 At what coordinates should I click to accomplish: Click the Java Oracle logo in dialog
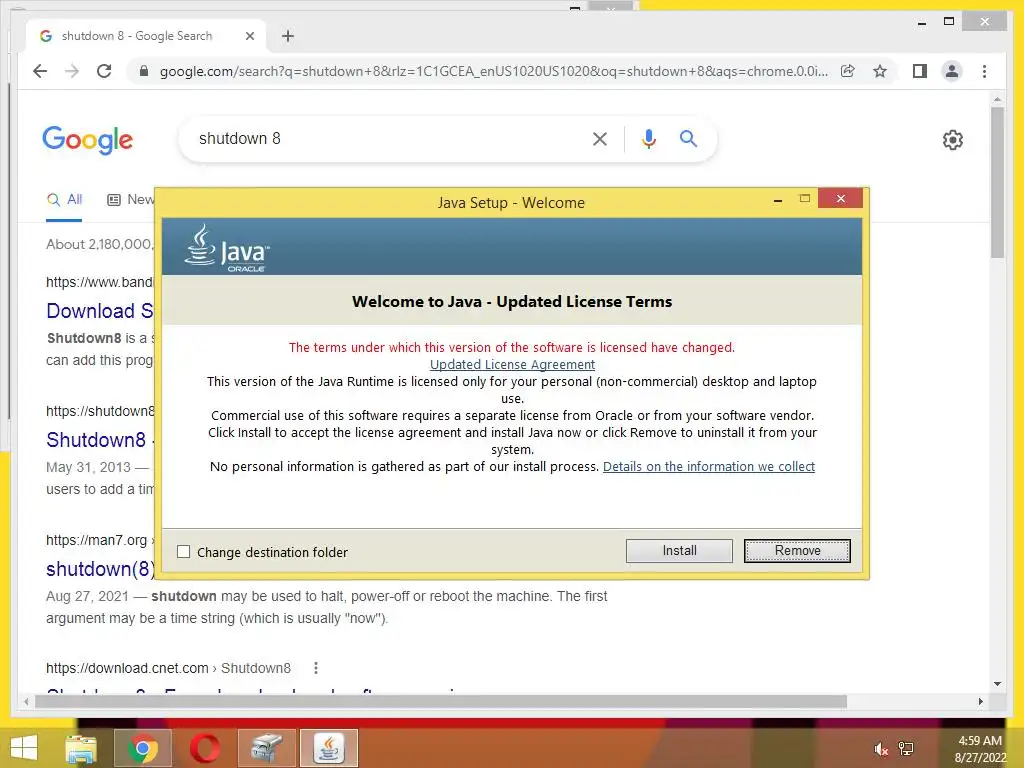point(226,248)
